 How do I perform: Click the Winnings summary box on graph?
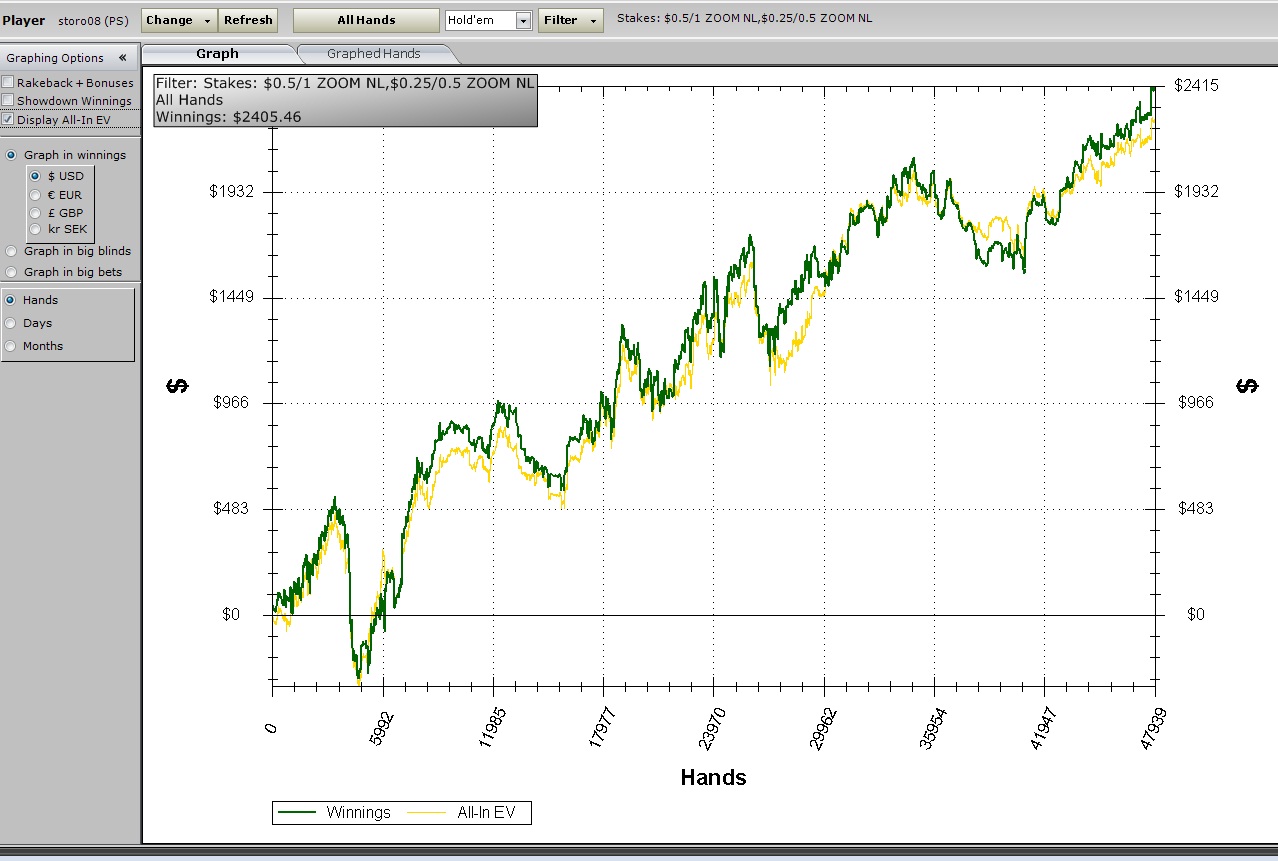pos(345,100)
